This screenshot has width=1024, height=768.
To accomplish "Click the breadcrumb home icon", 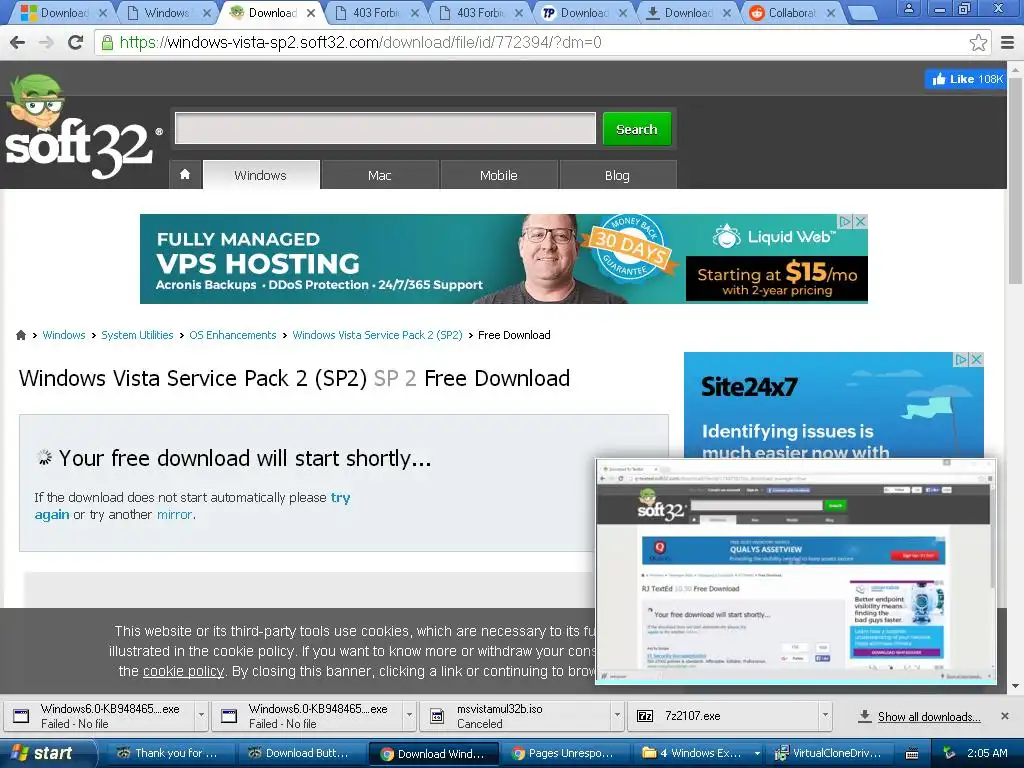I will [x=21, y=335].
